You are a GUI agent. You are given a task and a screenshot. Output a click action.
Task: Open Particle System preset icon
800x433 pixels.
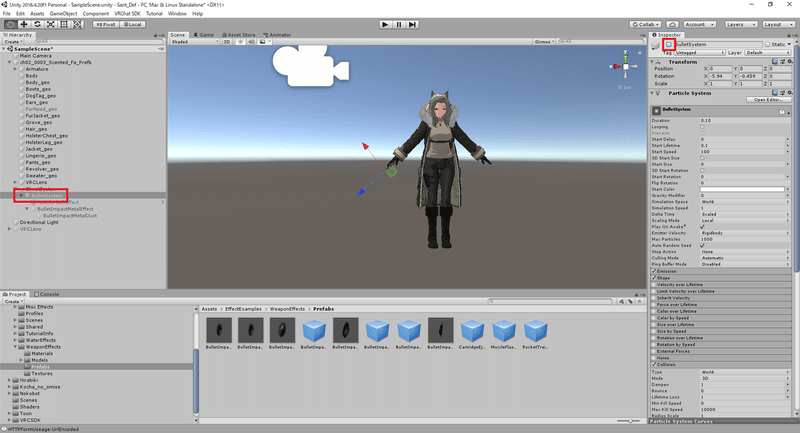pos(782,93)
